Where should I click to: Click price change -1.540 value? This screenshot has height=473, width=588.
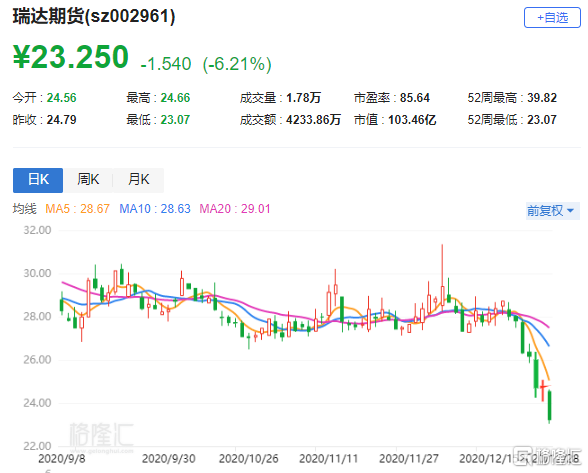[x=166, y=64]
